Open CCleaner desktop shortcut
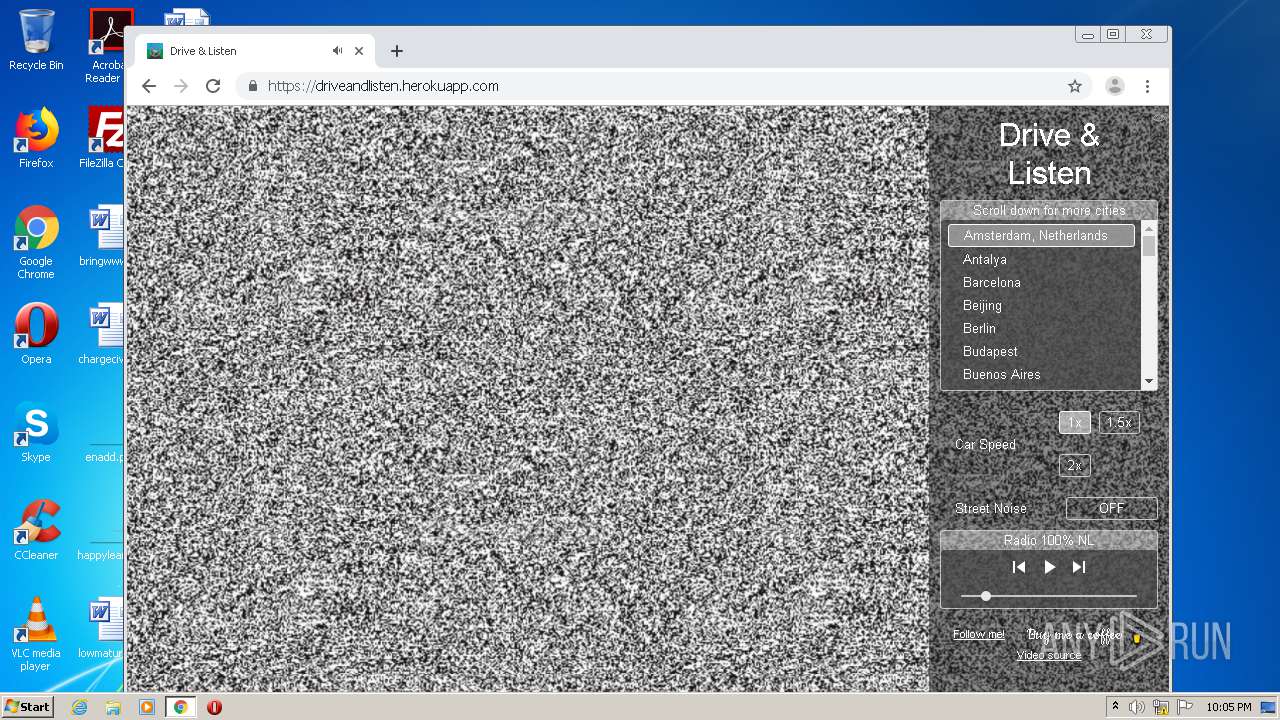Screen dimensions: 1280x720 pyautogui.click(x=36, y=530)
